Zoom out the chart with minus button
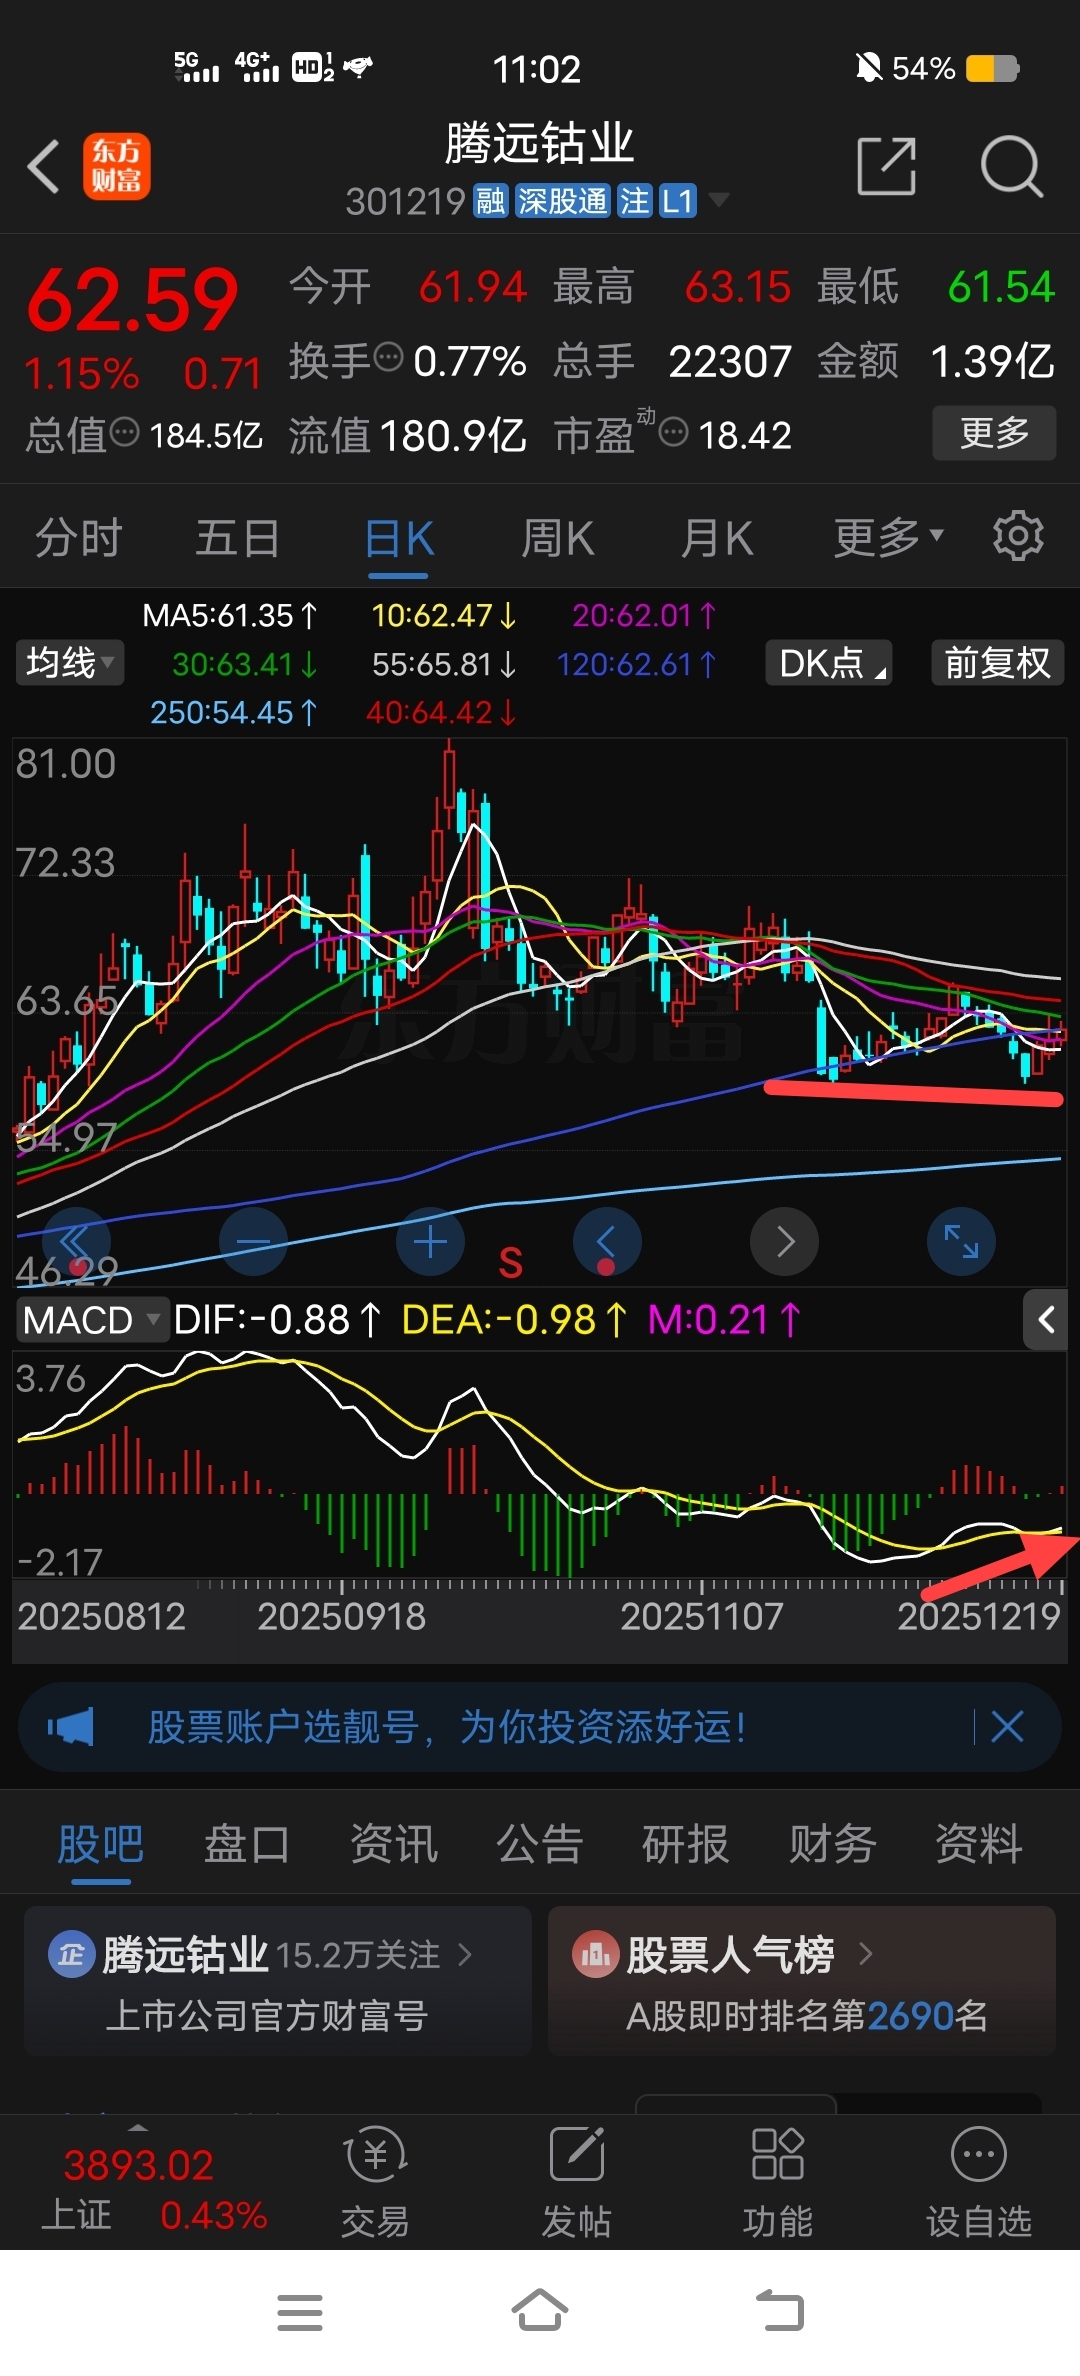The width and height of the screenshot is (1080, 2376). coord(253,1241)
